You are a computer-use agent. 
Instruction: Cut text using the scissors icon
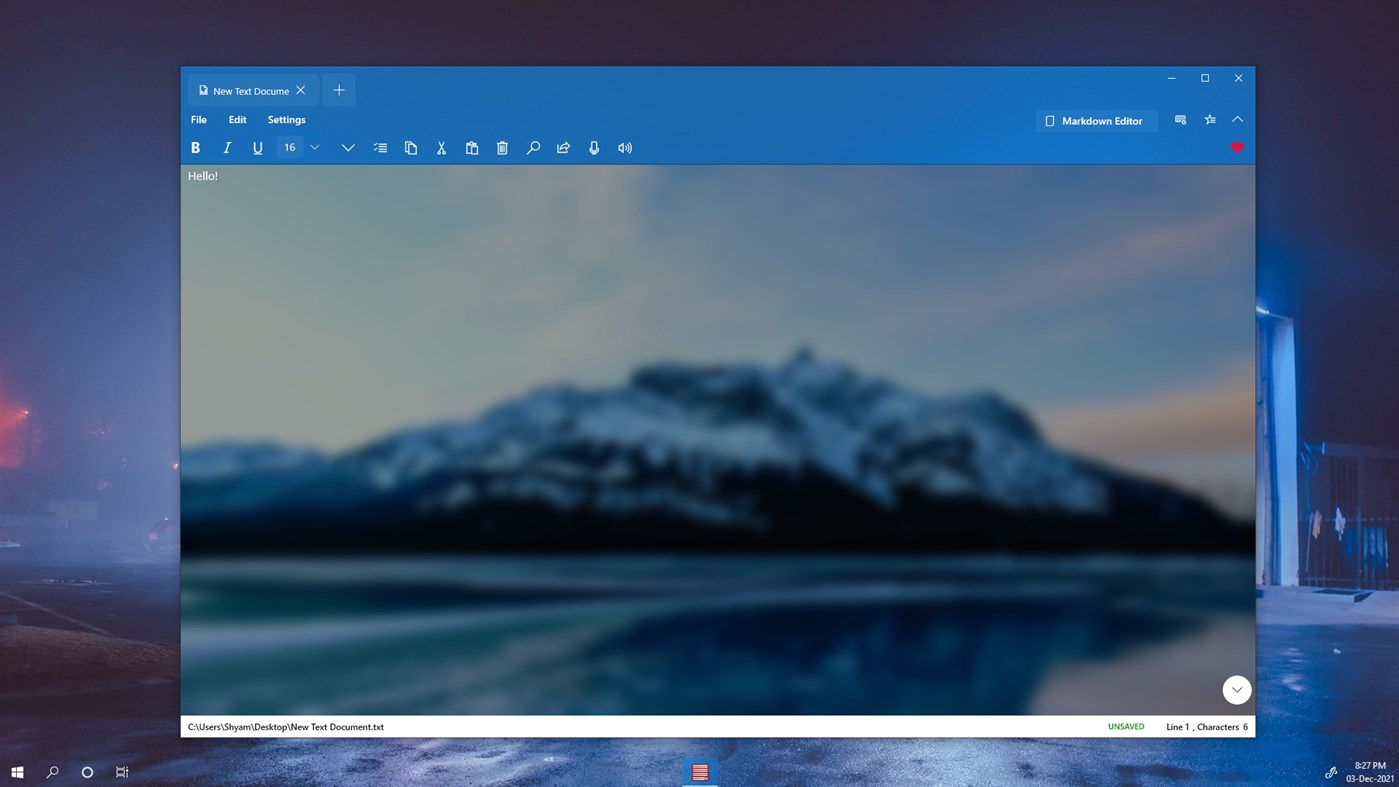441,147
